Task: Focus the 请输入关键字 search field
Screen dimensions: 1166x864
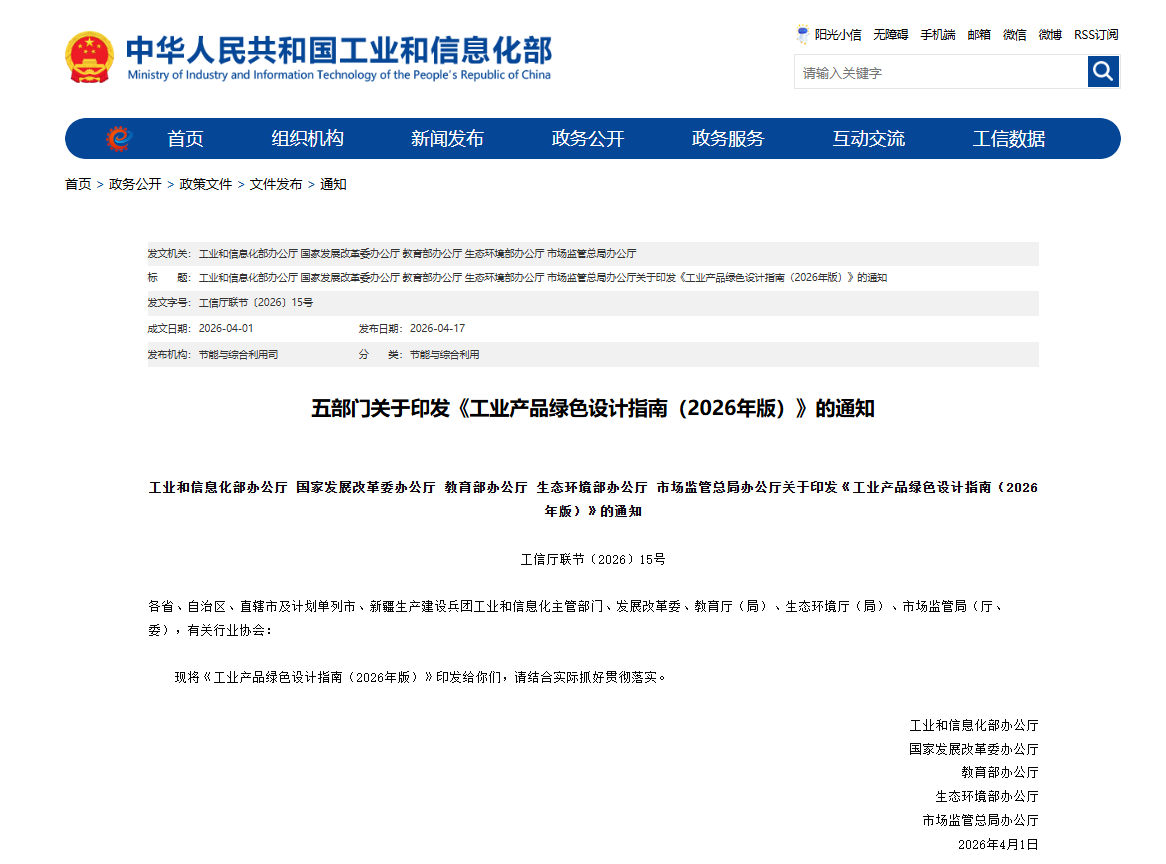Action: pos(941,72)
